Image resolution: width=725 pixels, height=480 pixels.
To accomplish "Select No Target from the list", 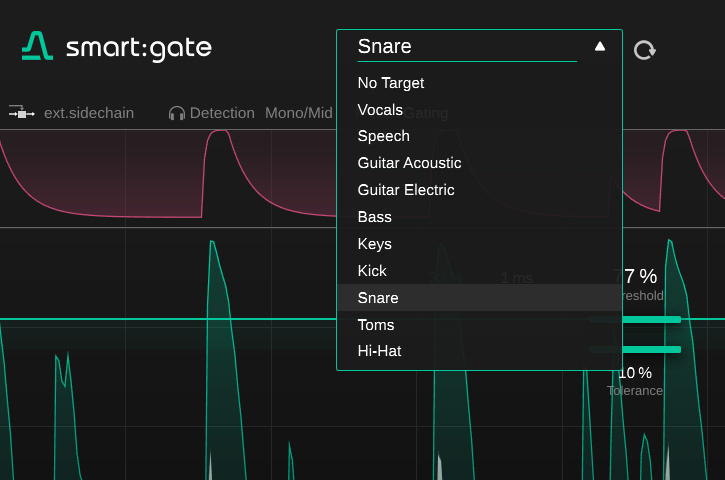I will (x=391, y=83).
